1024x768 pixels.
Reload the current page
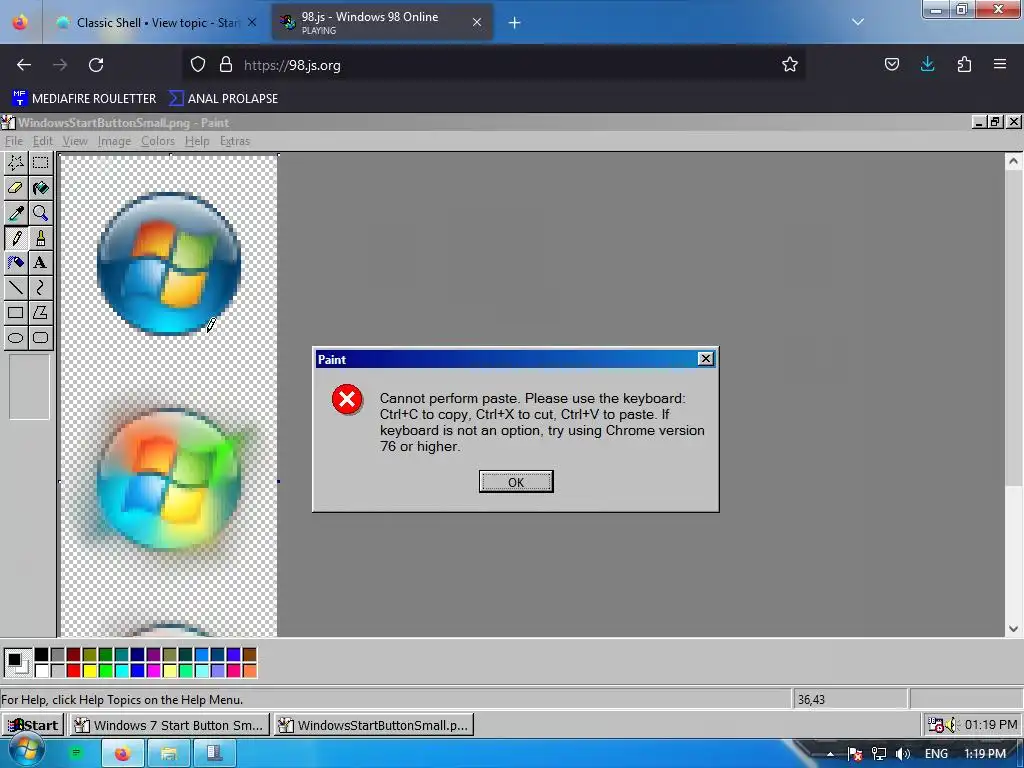[x=96, y=65]
